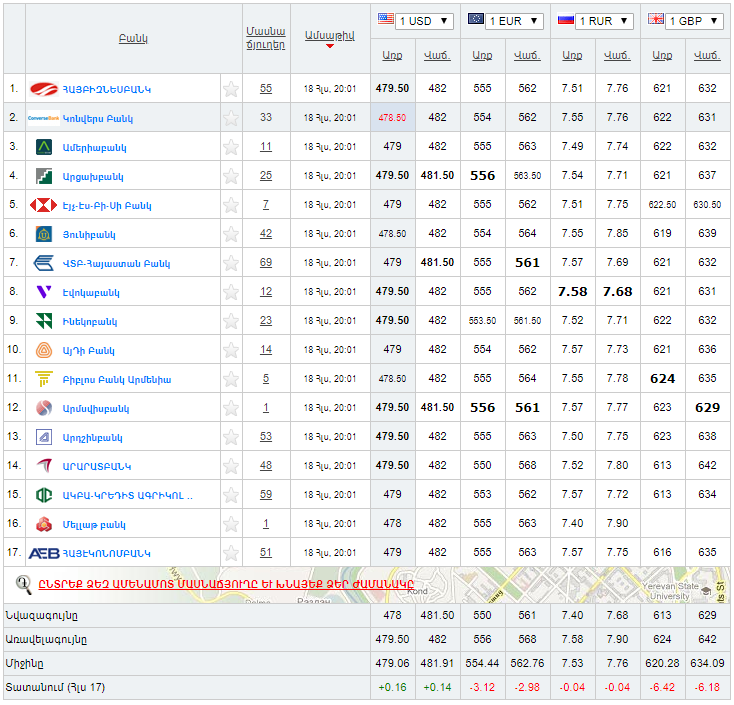This screenshot has height=705, width=734.
Task: Click the Converse Bank logo
Action: pos(44,118)
